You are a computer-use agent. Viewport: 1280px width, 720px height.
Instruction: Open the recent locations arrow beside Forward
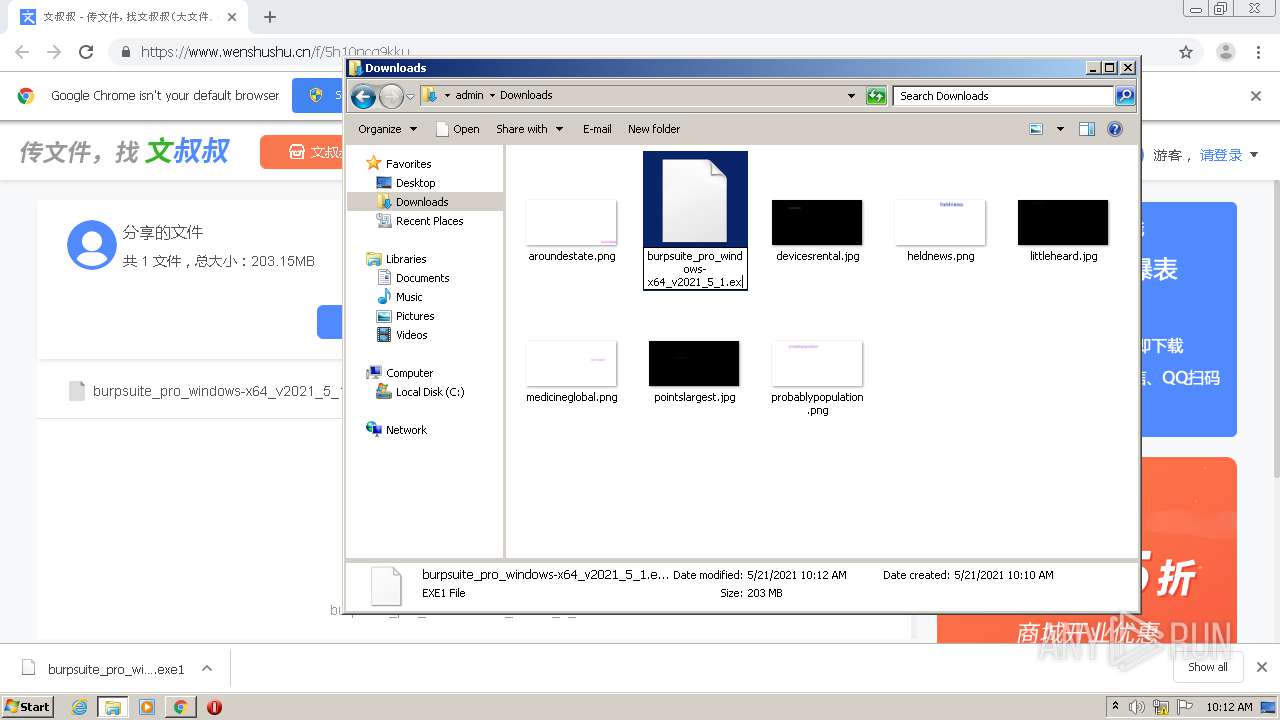pyautogui.click(x=410, y=96)
